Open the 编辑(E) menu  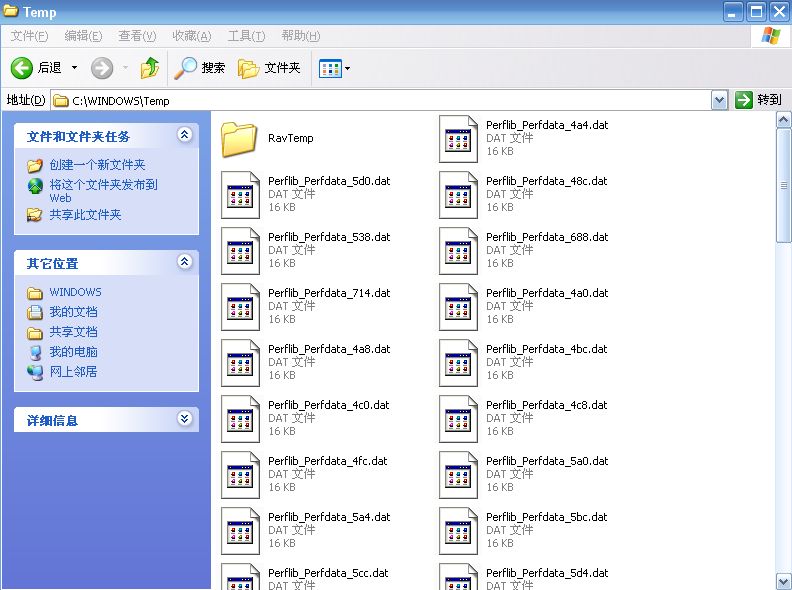[83, 36]
